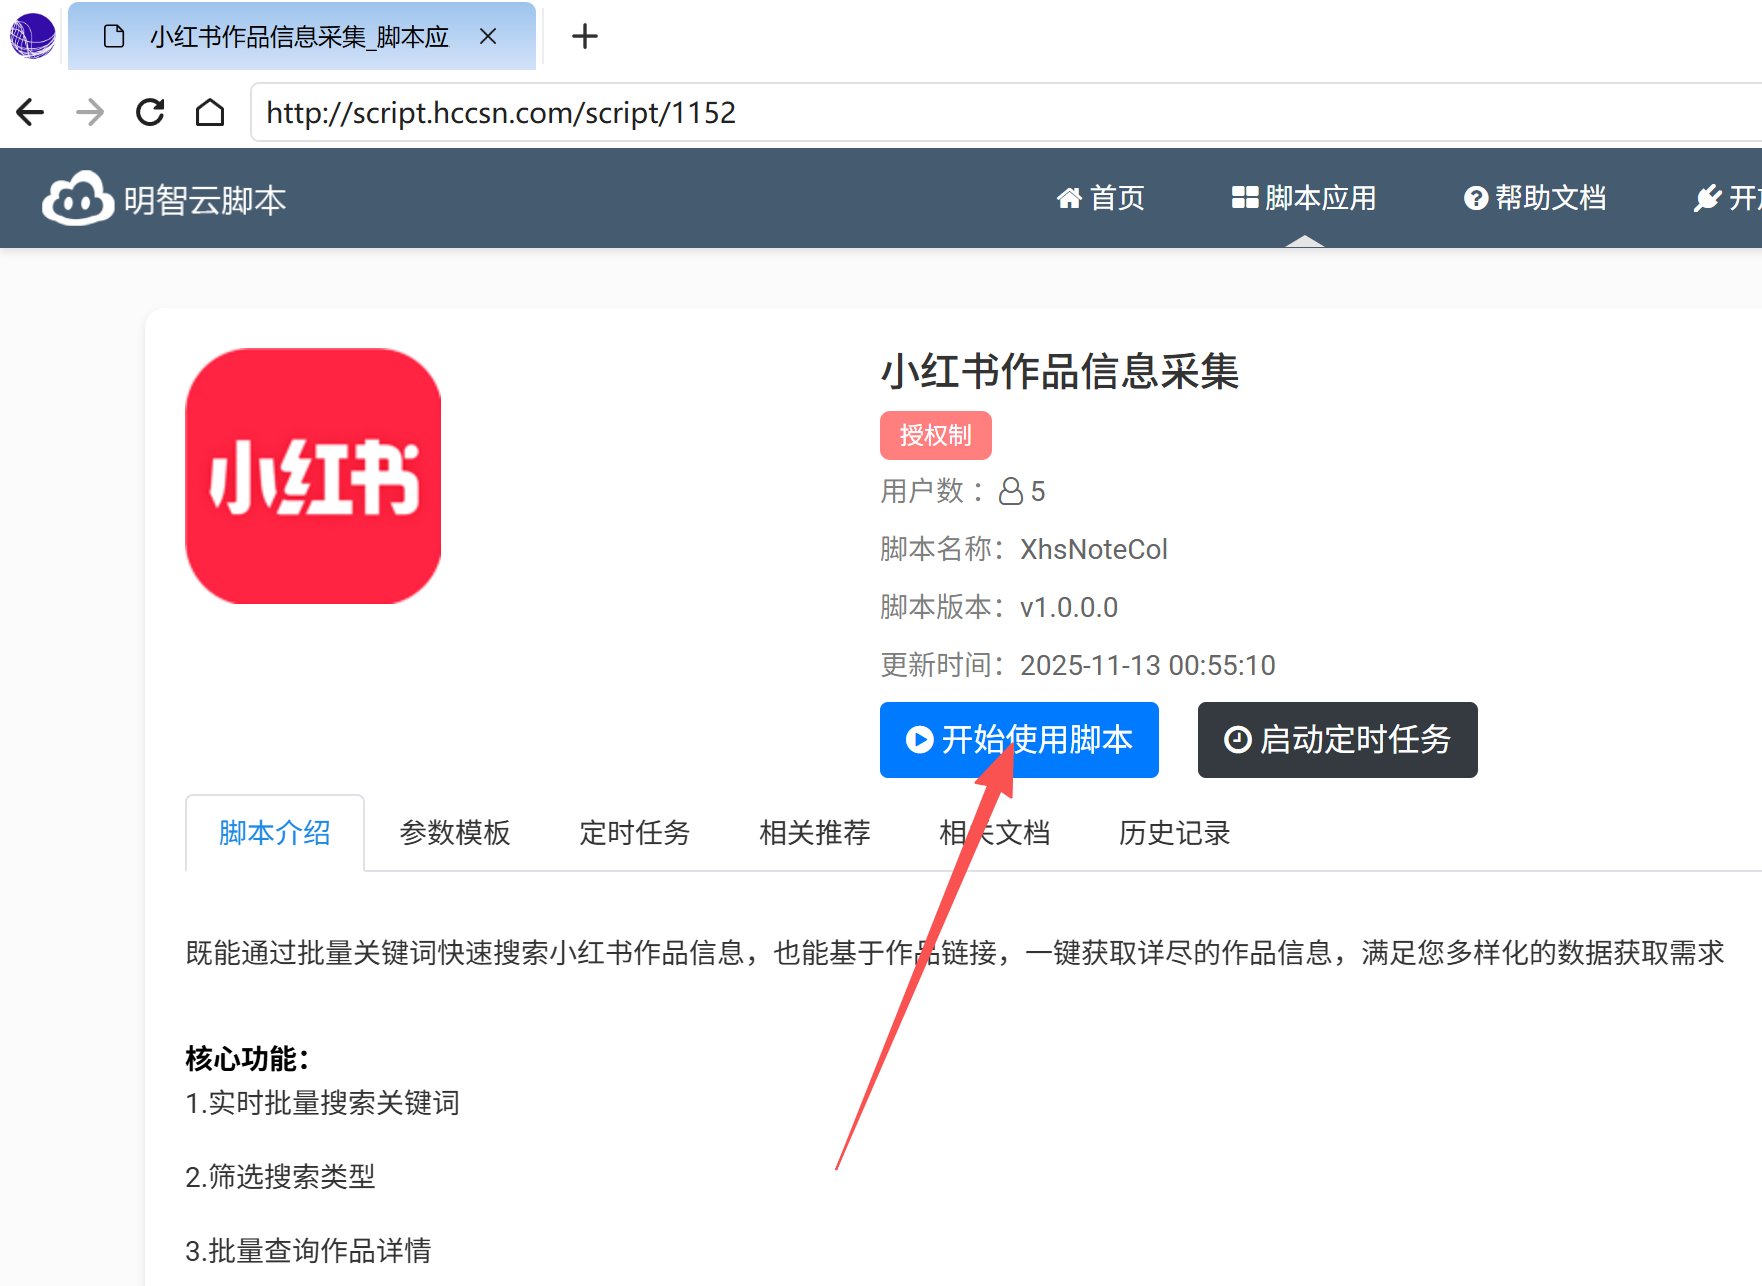Switch to the 历史记录 tab
Screen dimensions: 1762x1286
coord(1174,833)
